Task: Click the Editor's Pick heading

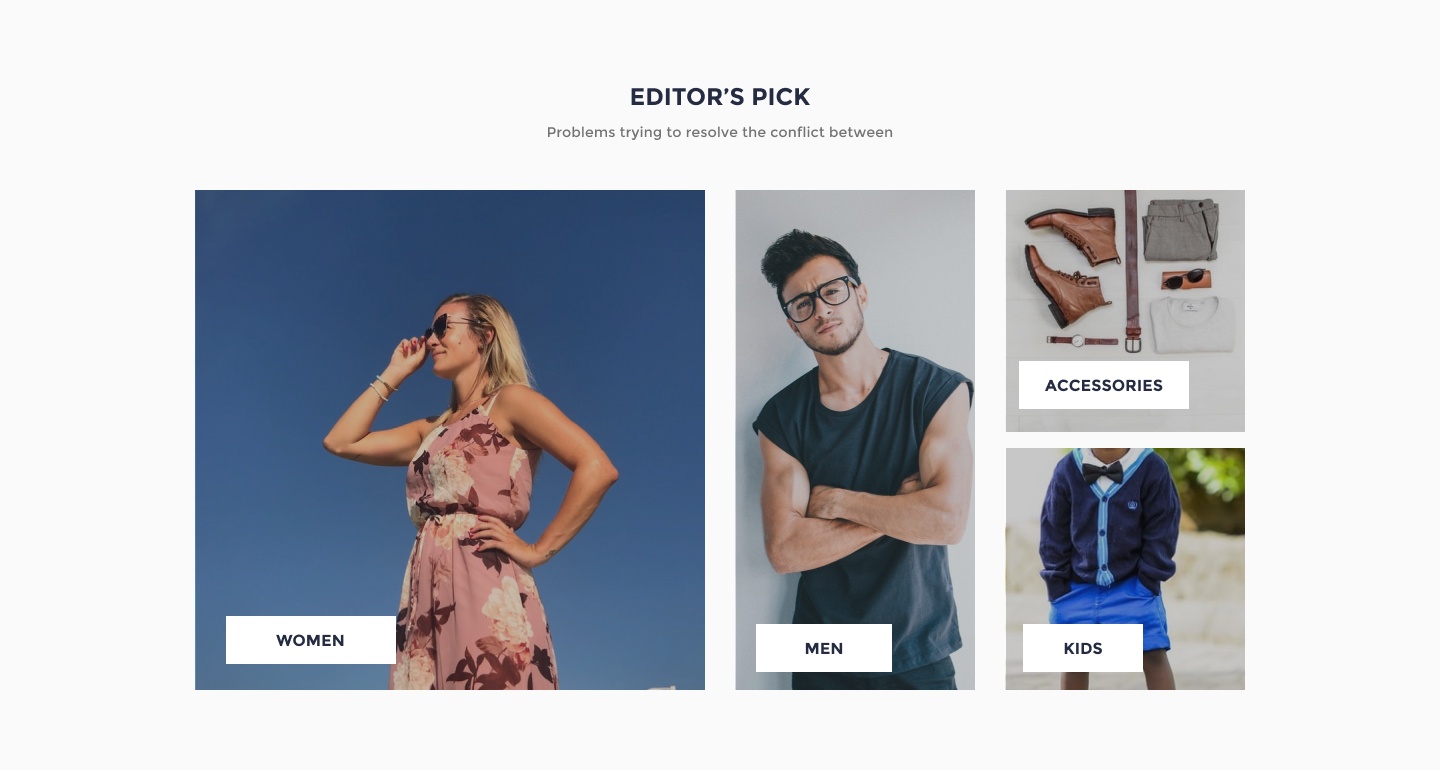Action: coord(720,97)
